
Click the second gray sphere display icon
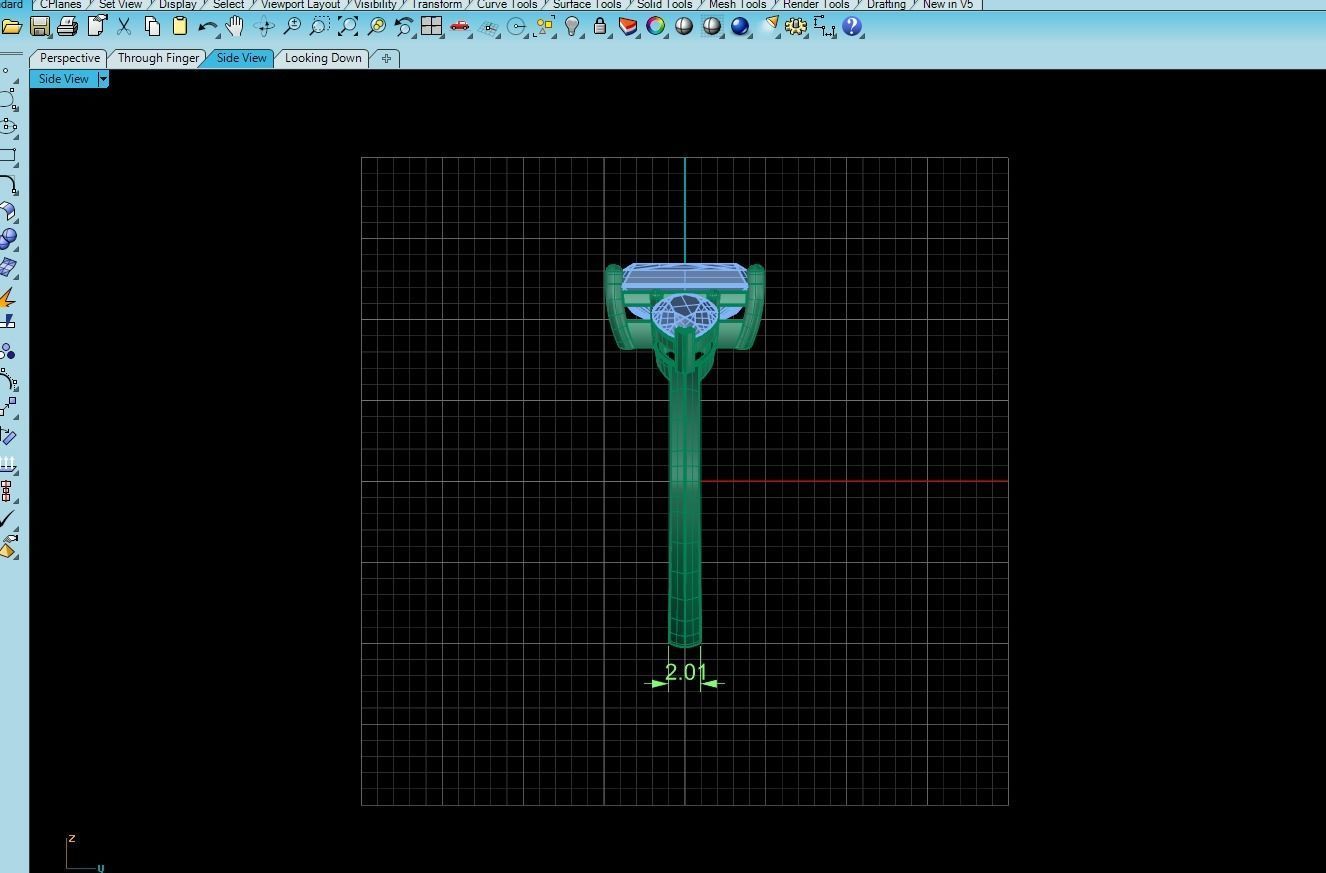[712, 27]
